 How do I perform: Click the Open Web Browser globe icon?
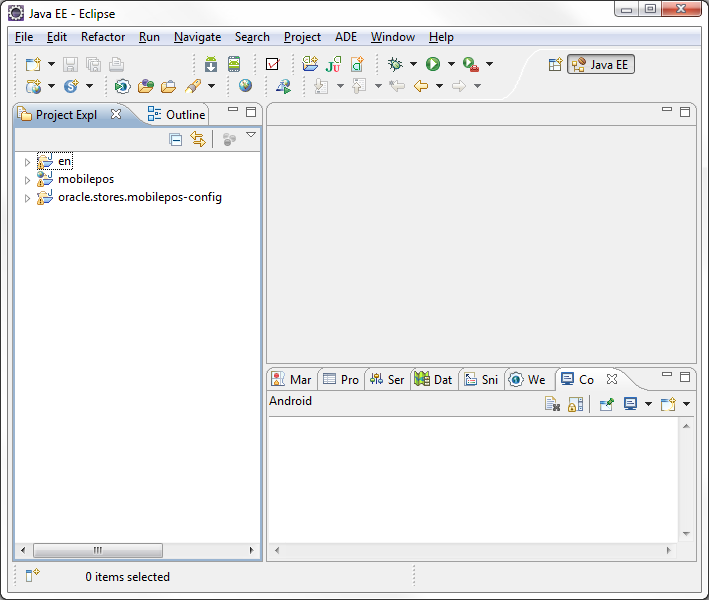pyautogui.click(x=246, y=85)
